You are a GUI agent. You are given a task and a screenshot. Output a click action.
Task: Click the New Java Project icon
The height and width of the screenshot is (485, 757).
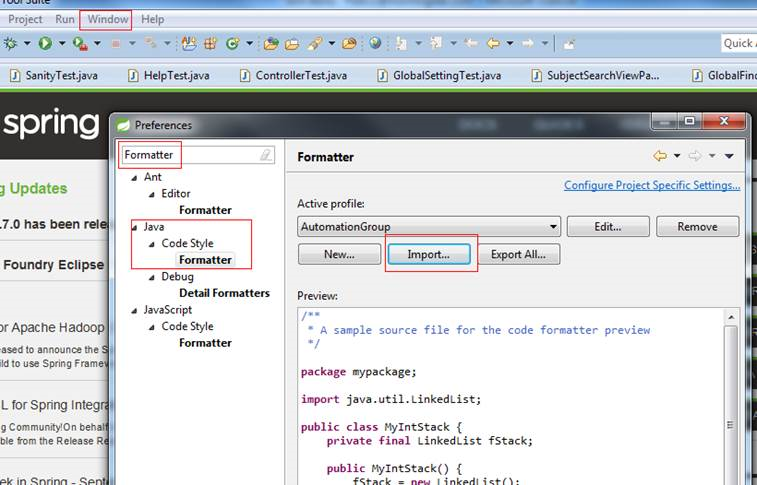[x=189, y=44]
